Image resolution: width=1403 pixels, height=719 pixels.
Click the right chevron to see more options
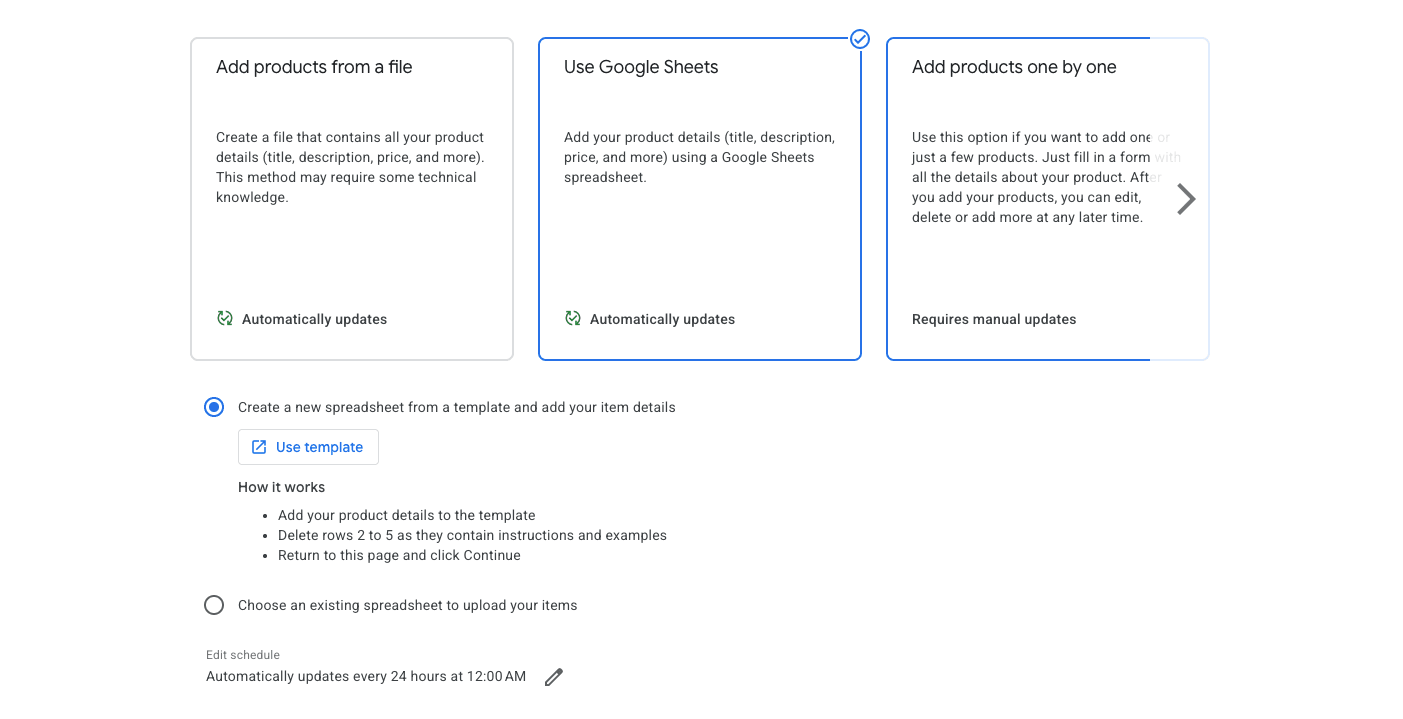(x=1185, y=198)
